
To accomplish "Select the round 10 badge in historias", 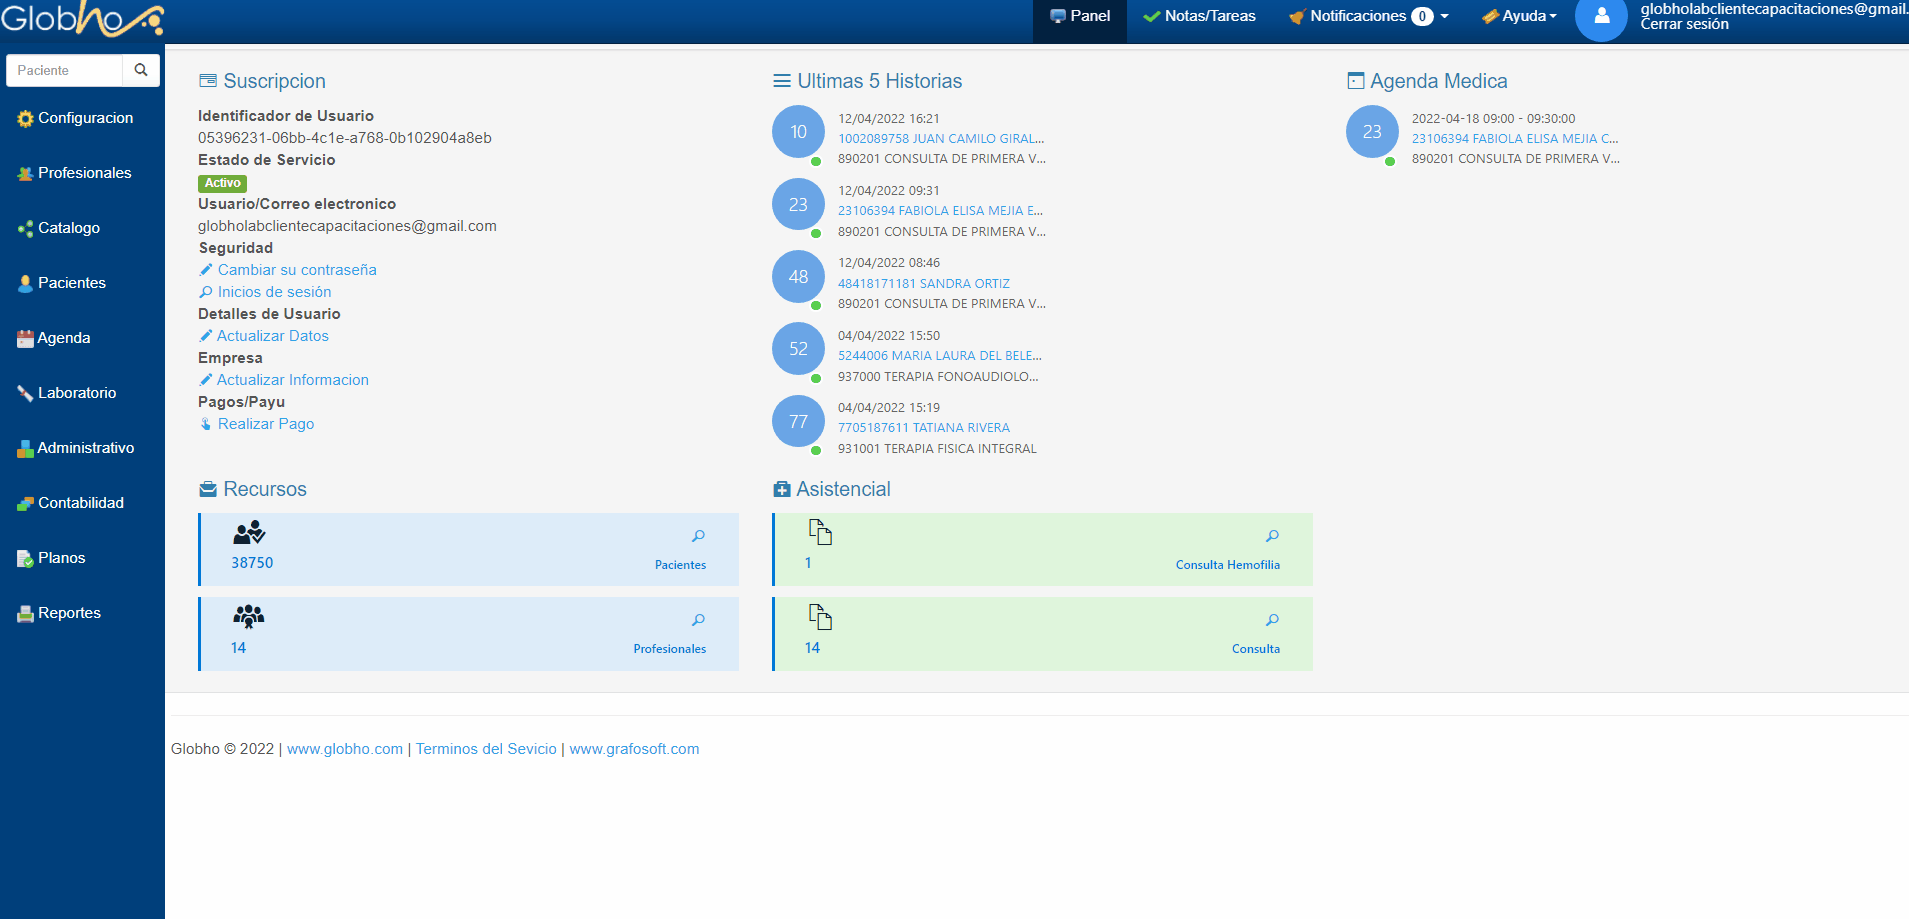I will [798, 132].
